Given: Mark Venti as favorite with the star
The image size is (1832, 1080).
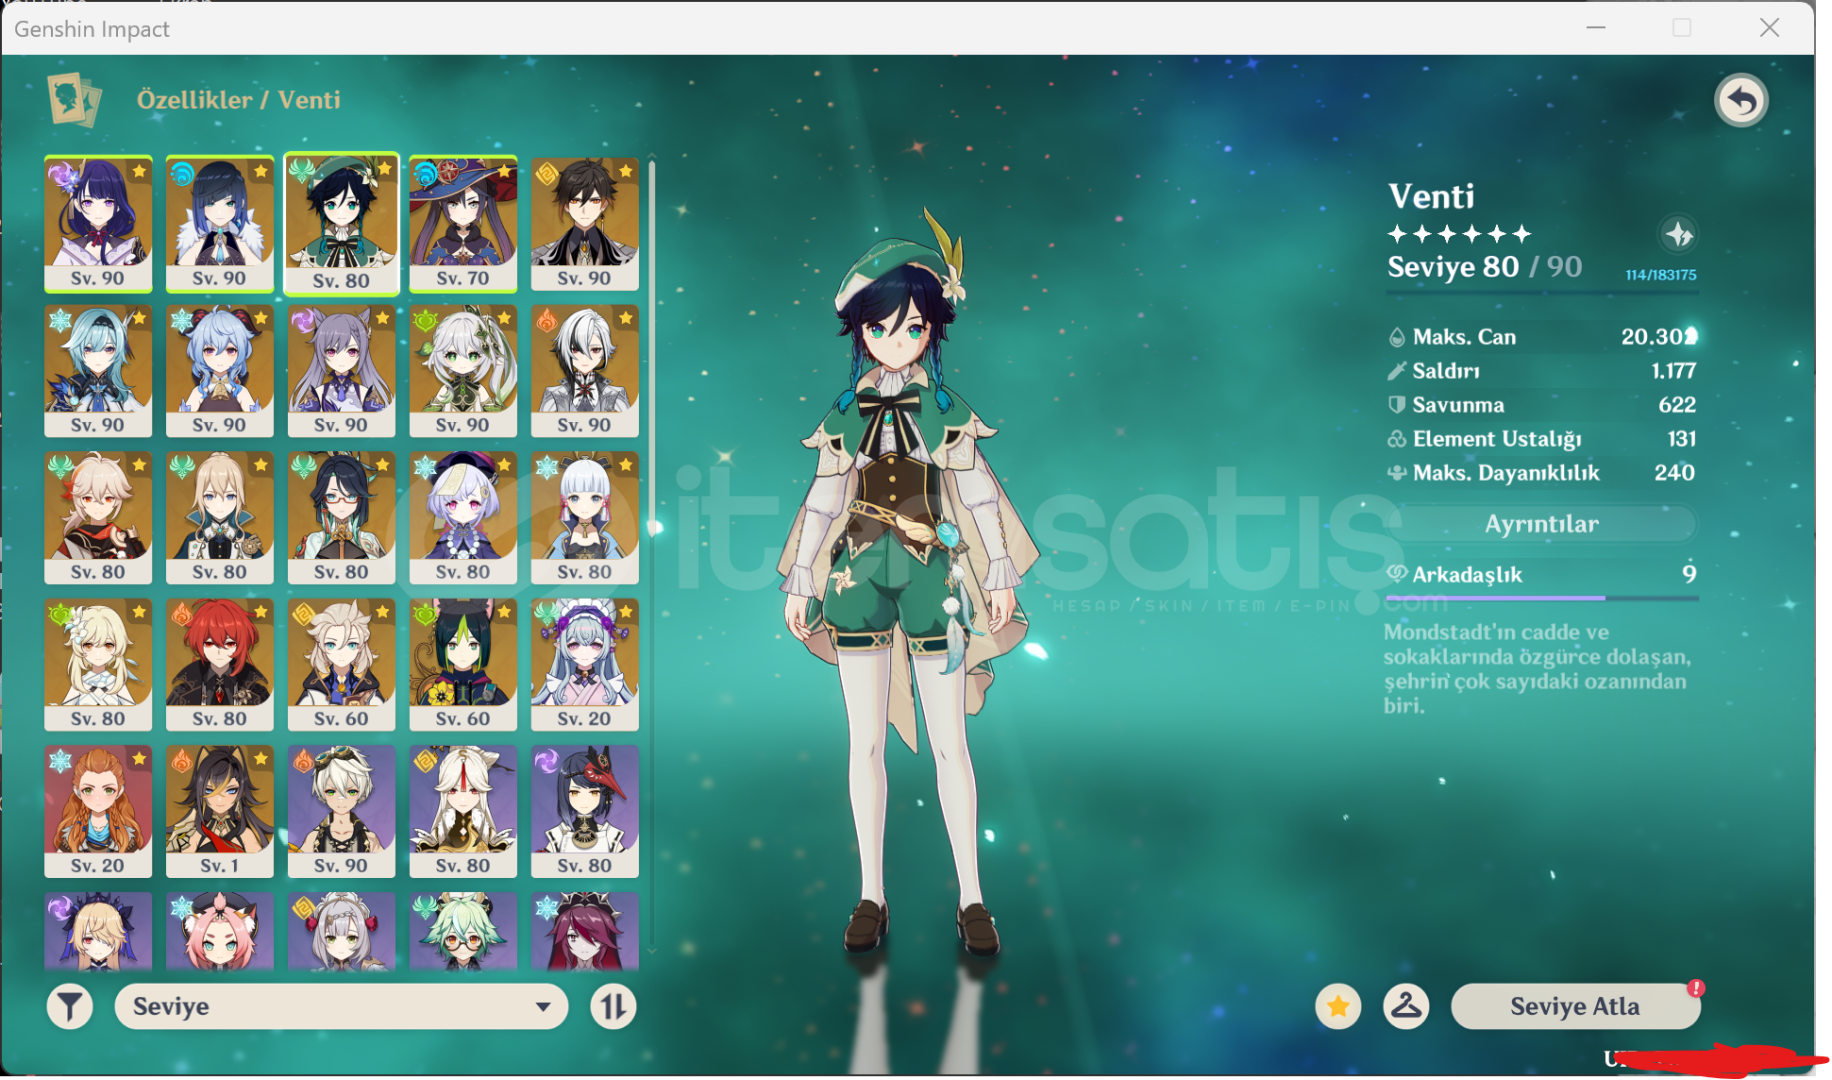Looking at the screenshot, I should pyautogui.click(x=1338, y=1006).
